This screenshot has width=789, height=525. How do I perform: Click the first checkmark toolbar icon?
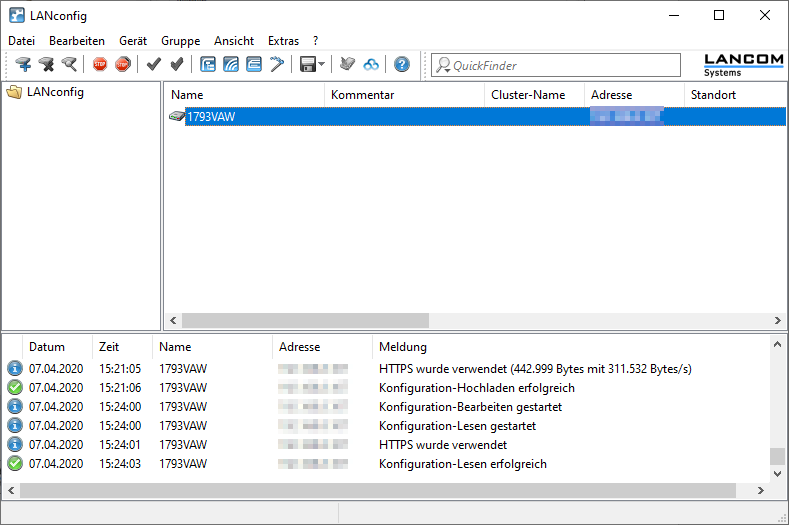tap(153, 64)
